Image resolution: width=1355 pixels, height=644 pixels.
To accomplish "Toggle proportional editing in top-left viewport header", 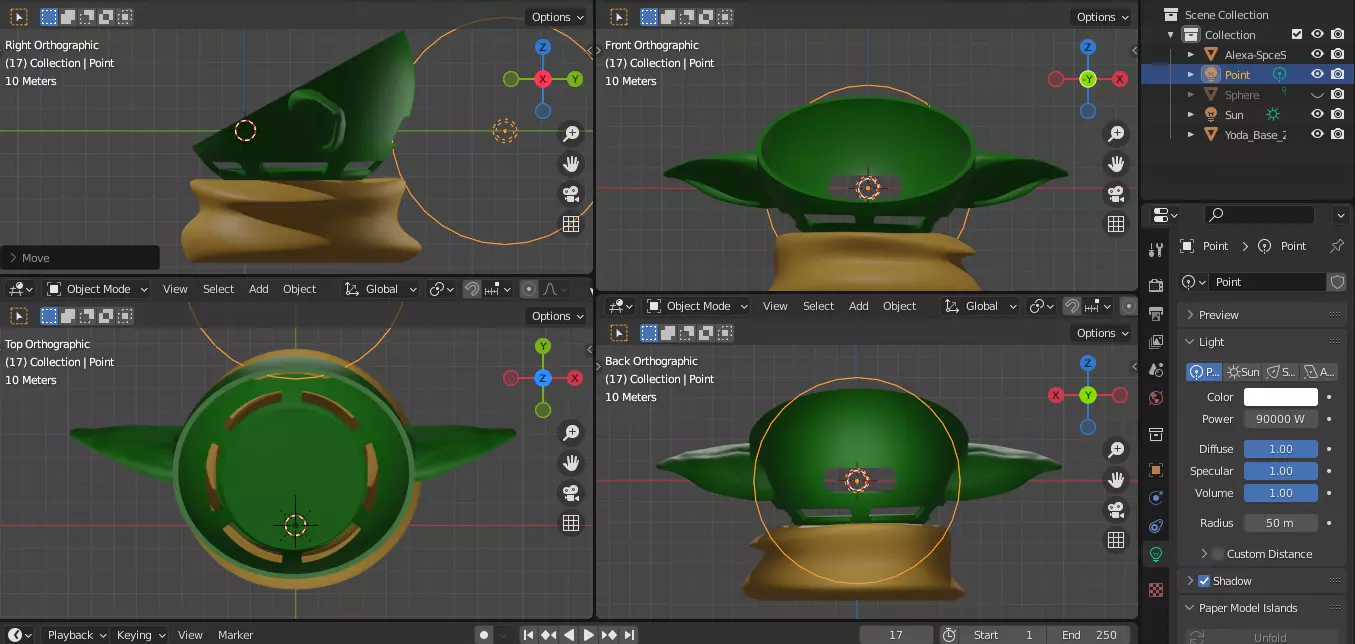I will point(529,289).
